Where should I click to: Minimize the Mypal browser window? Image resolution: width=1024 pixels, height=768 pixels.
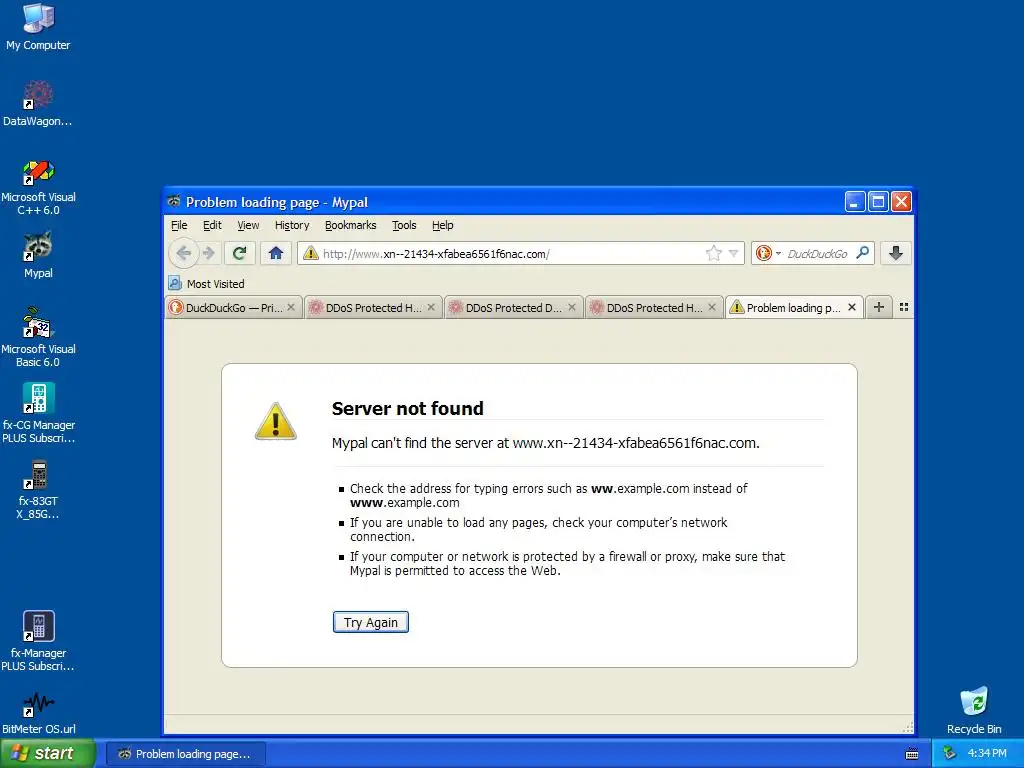[x=855, y=202]
